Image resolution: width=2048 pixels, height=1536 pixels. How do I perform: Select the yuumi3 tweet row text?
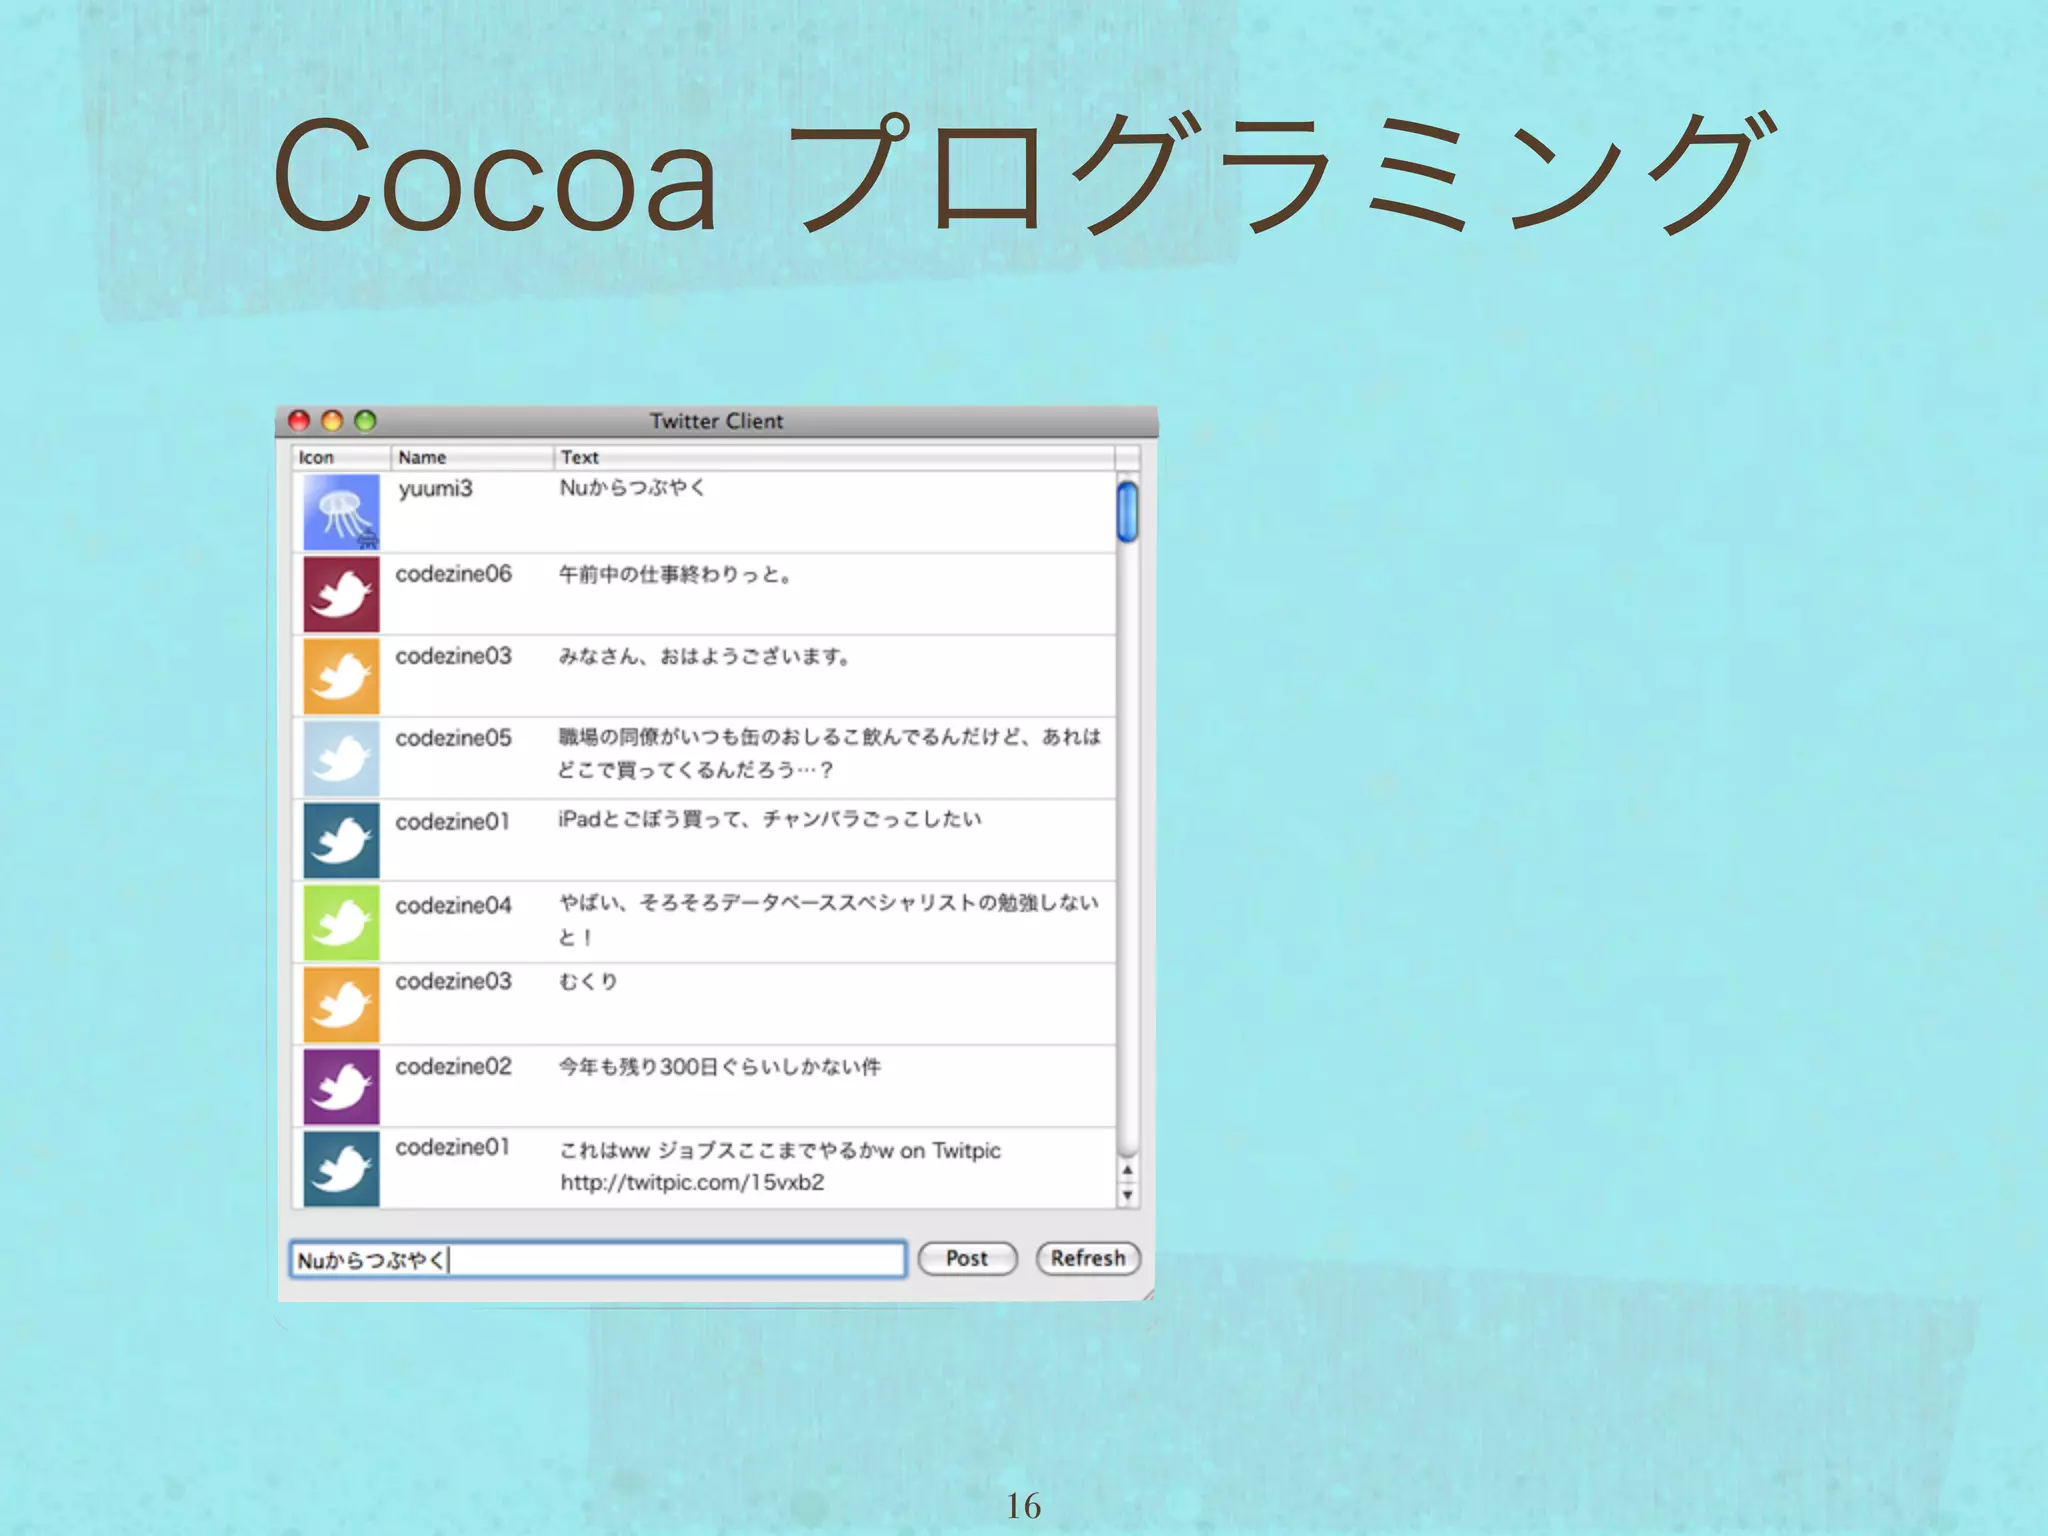point(632,488)
